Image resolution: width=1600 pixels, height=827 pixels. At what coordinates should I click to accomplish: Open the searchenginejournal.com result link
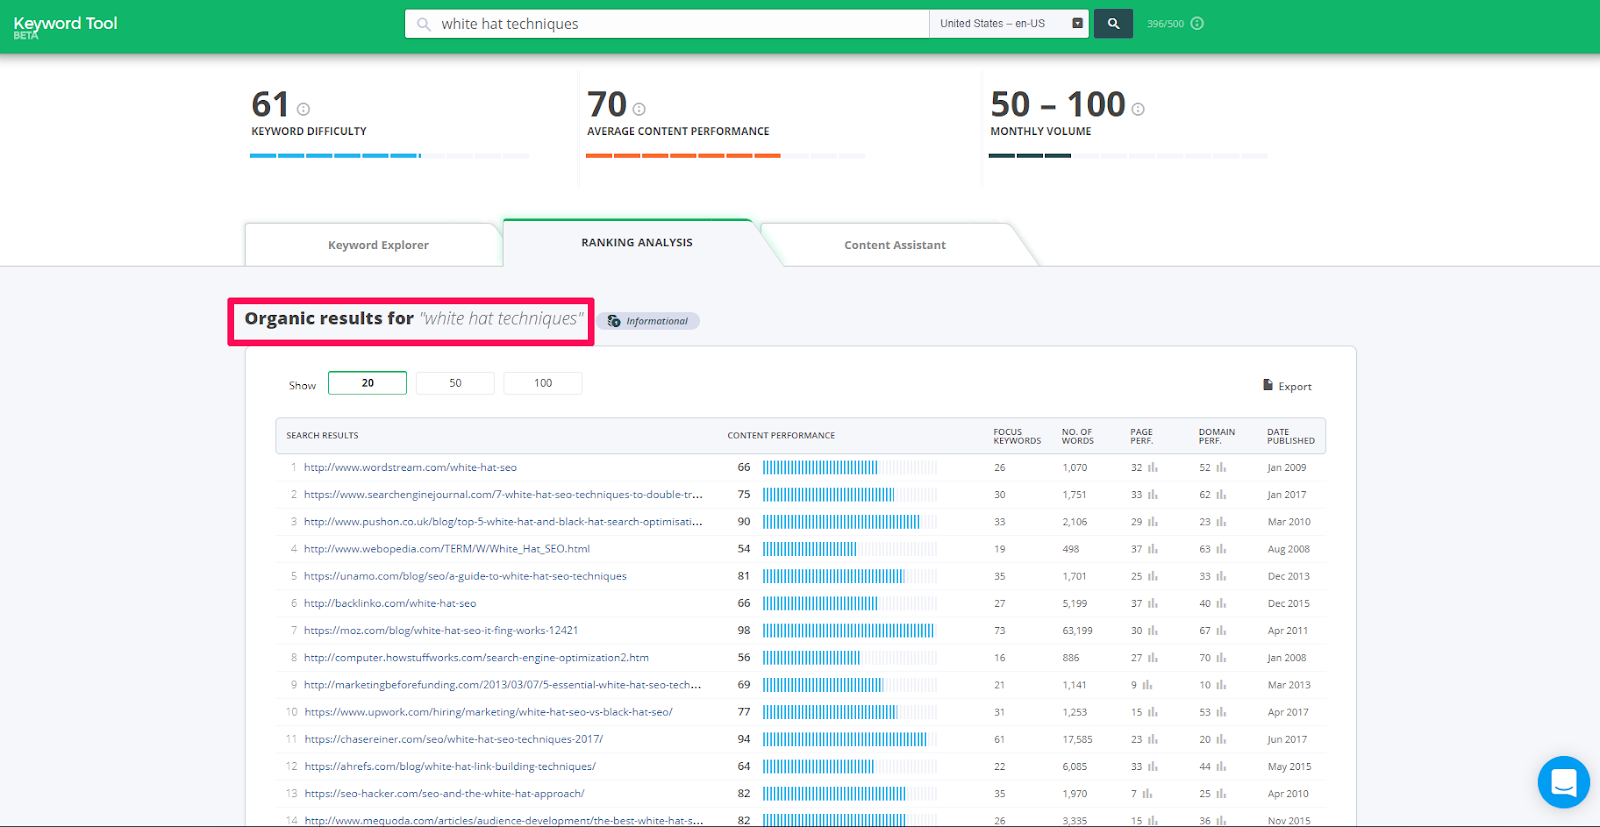[503, 494]
